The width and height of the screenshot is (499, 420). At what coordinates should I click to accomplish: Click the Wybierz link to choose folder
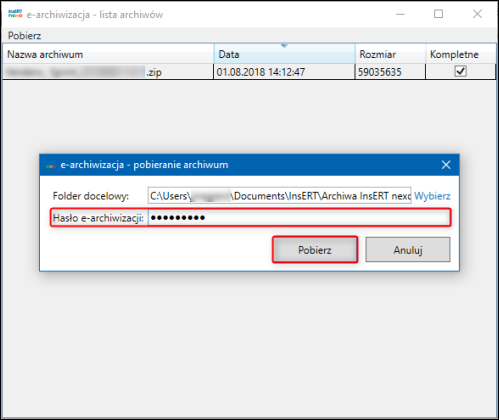(432, 196)
